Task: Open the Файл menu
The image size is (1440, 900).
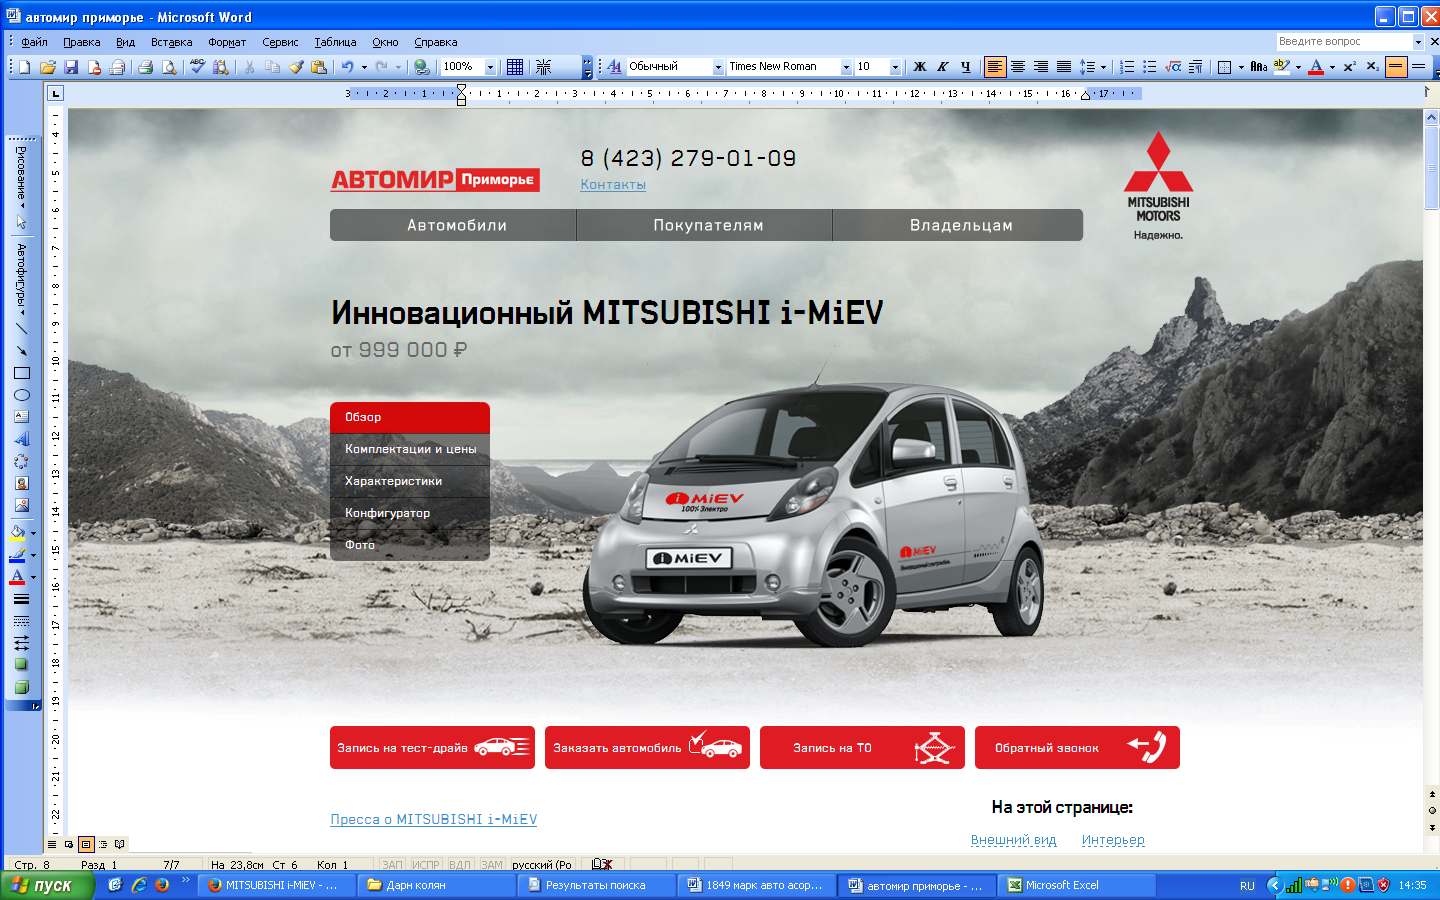Action: pos(34,42)
